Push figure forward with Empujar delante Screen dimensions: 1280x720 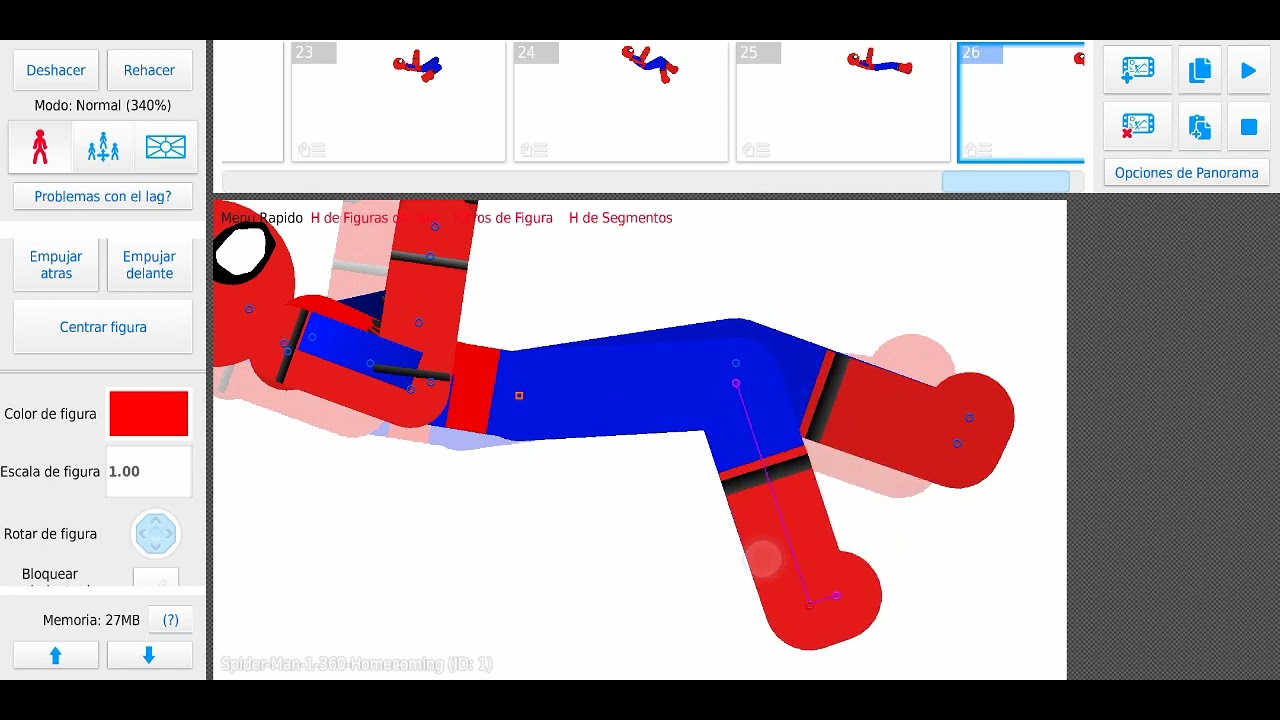149,265
